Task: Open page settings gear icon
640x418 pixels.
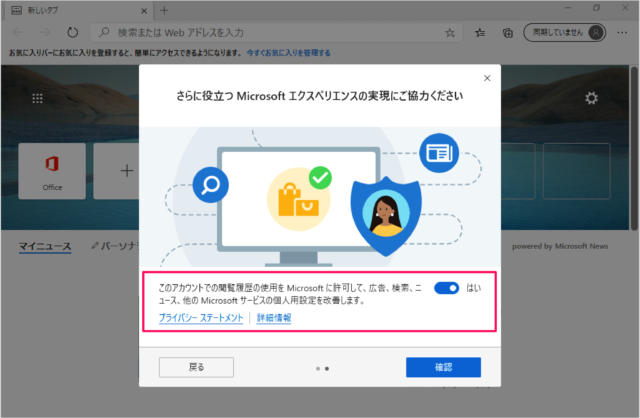Action: (x=591, y=98)
